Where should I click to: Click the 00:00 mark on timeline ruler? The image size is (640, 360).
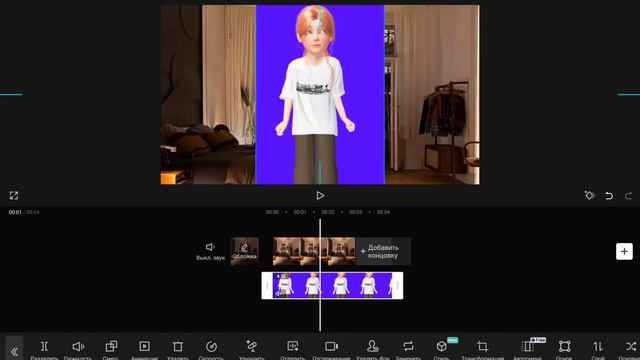coord(272,212)
